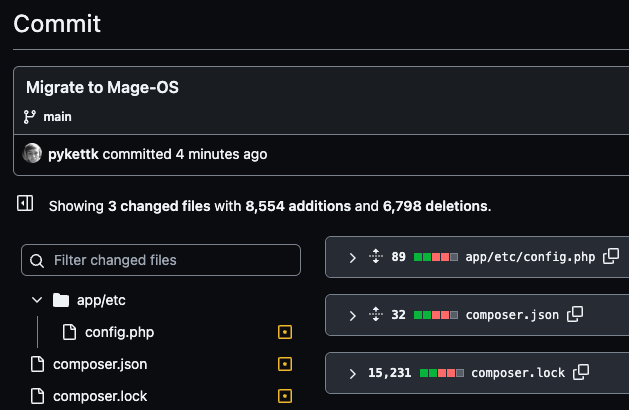Click the app/etc folder icon

pyautogui.click(x=61, y=300)
